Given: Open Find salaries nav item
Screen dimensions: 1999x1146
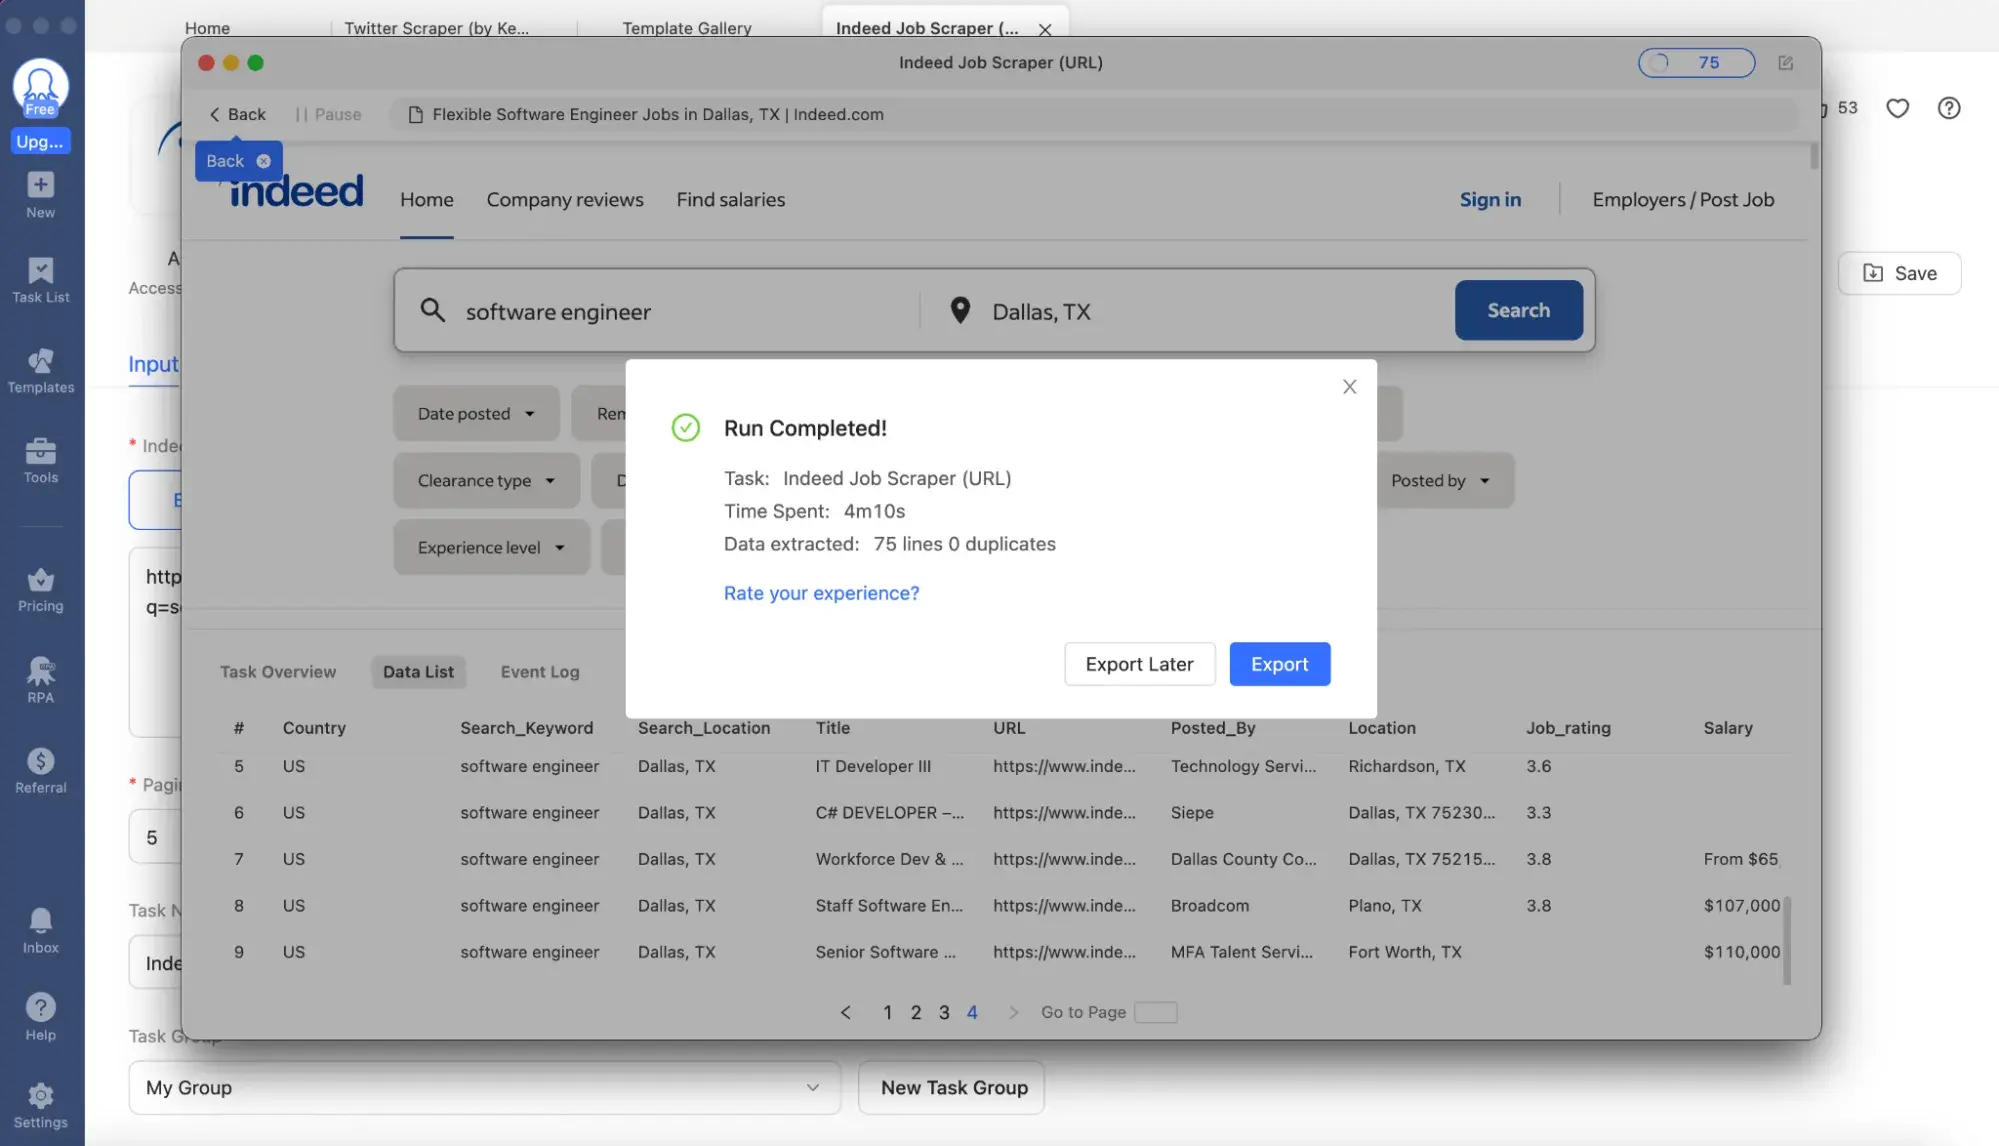Looking at the screenshot, I should pyautogui.click(x=731, y=199).
